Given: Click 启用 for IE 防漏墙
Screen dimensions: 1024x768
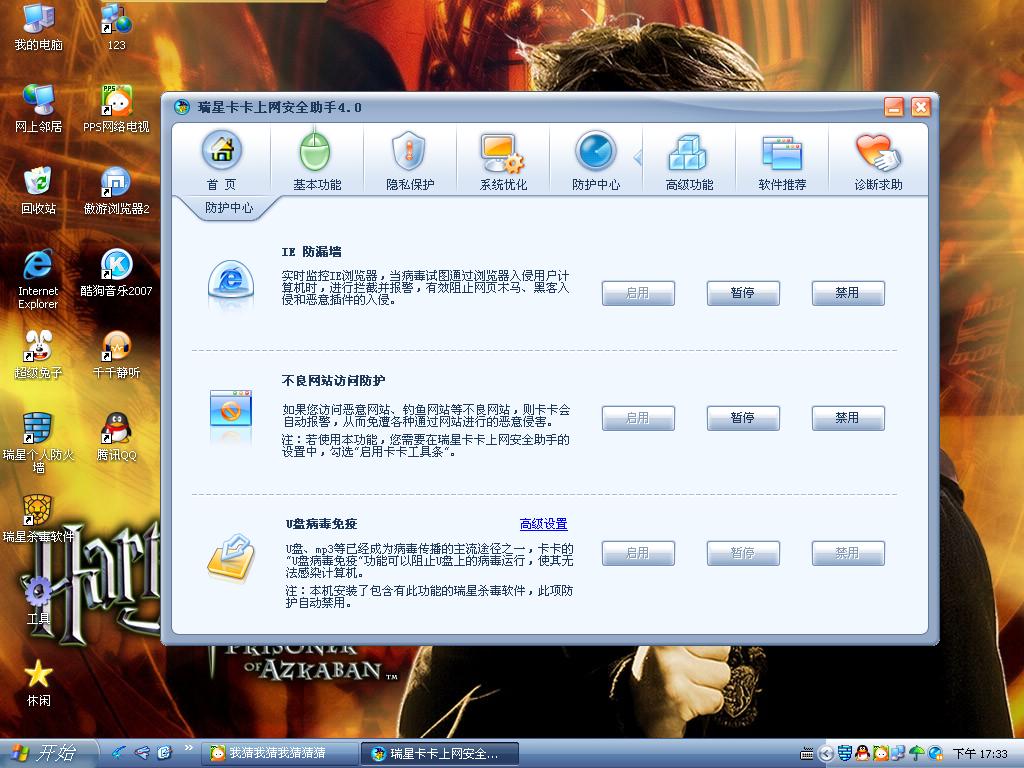Looking at the screenshot, I should (x=637, y=293).
